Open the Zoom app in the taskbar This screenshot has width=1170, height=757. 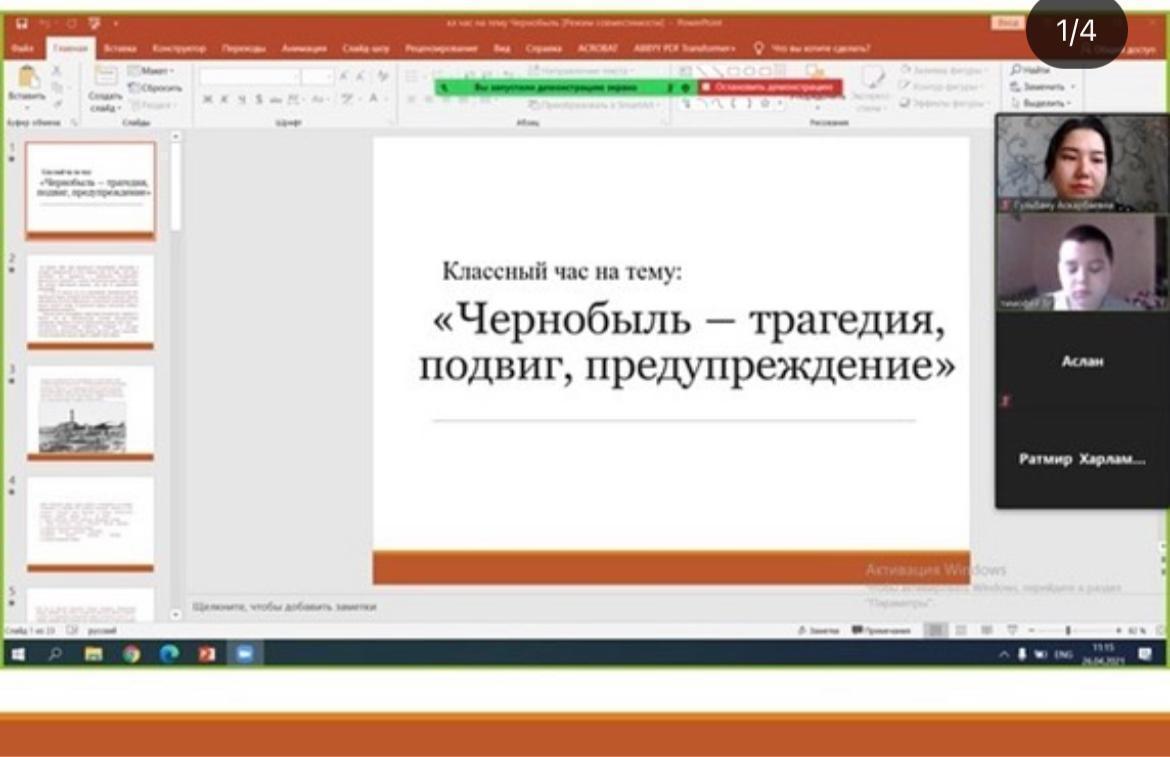coord(244,654)
